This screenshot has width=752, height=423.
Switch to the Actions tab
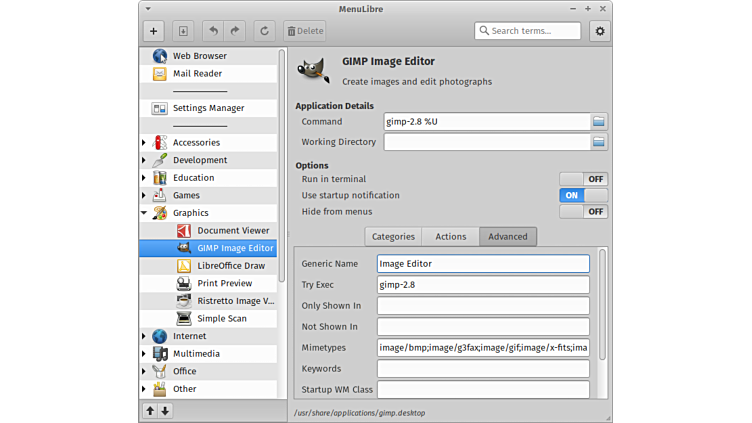[x=450, y=237]
